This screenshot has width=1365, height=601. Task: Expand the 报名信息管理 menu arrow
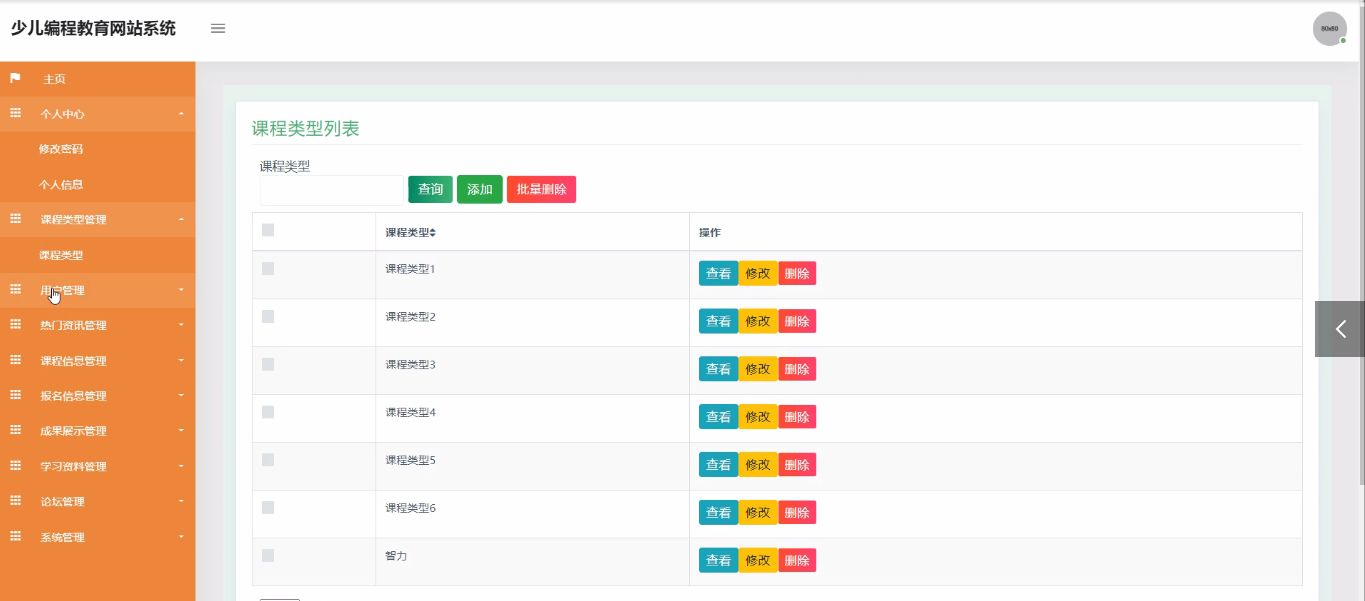coord(181,395)
